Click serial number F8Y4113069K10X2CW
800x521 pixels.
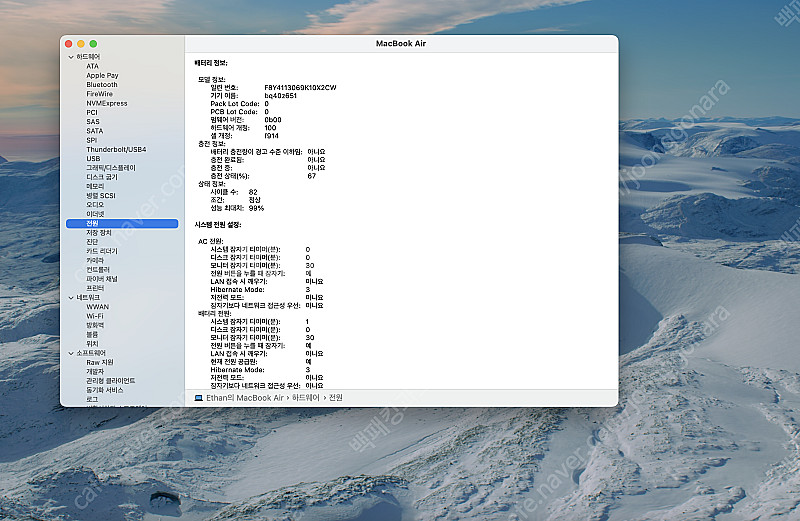pyautogui.click(x=300, y=88)
